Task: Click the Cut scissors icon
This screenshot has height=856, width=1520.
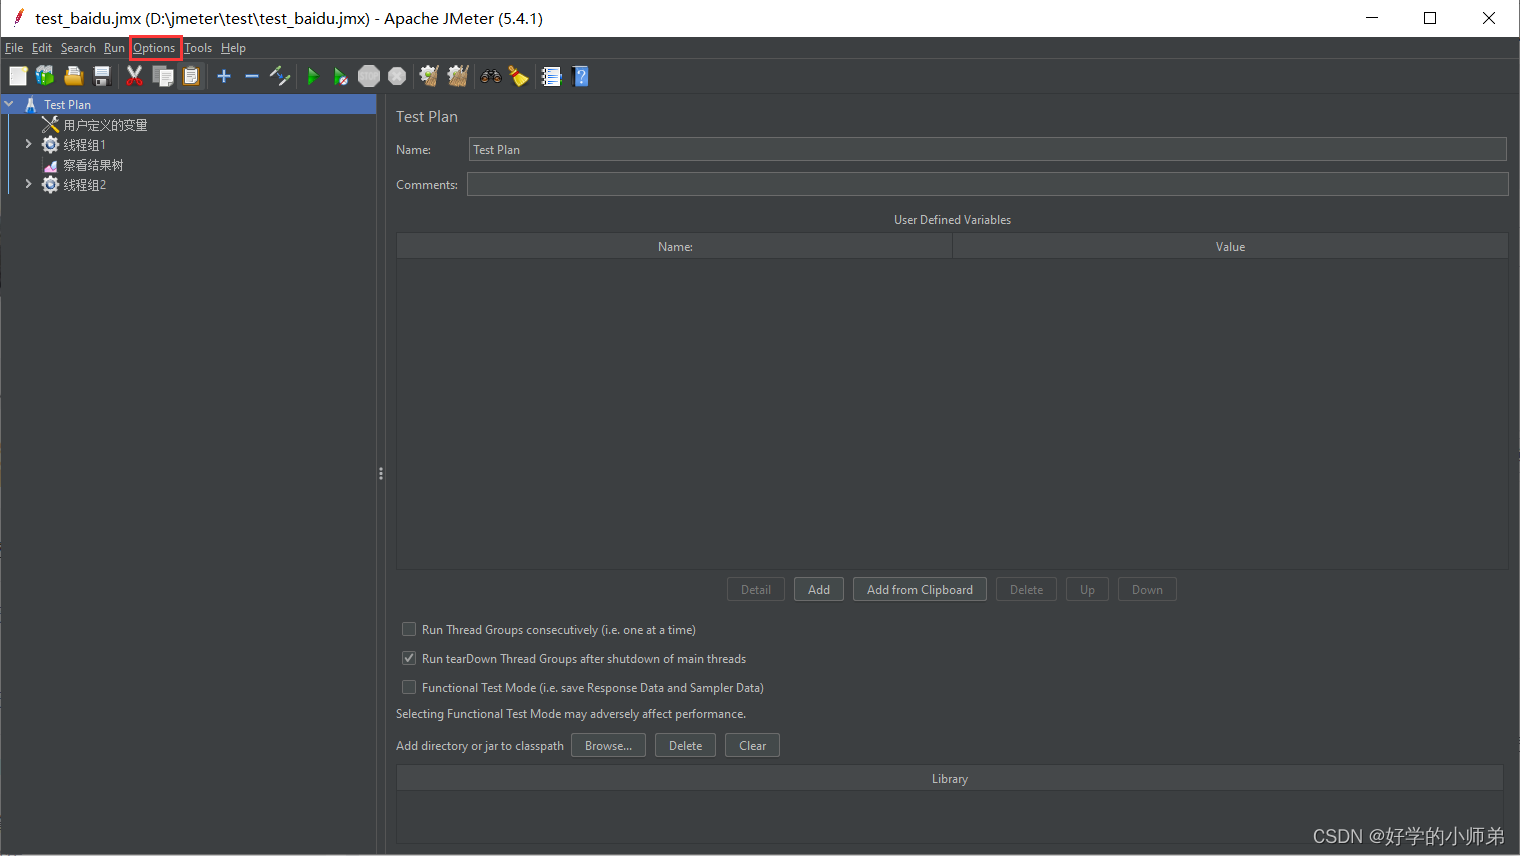Action: 134,76
